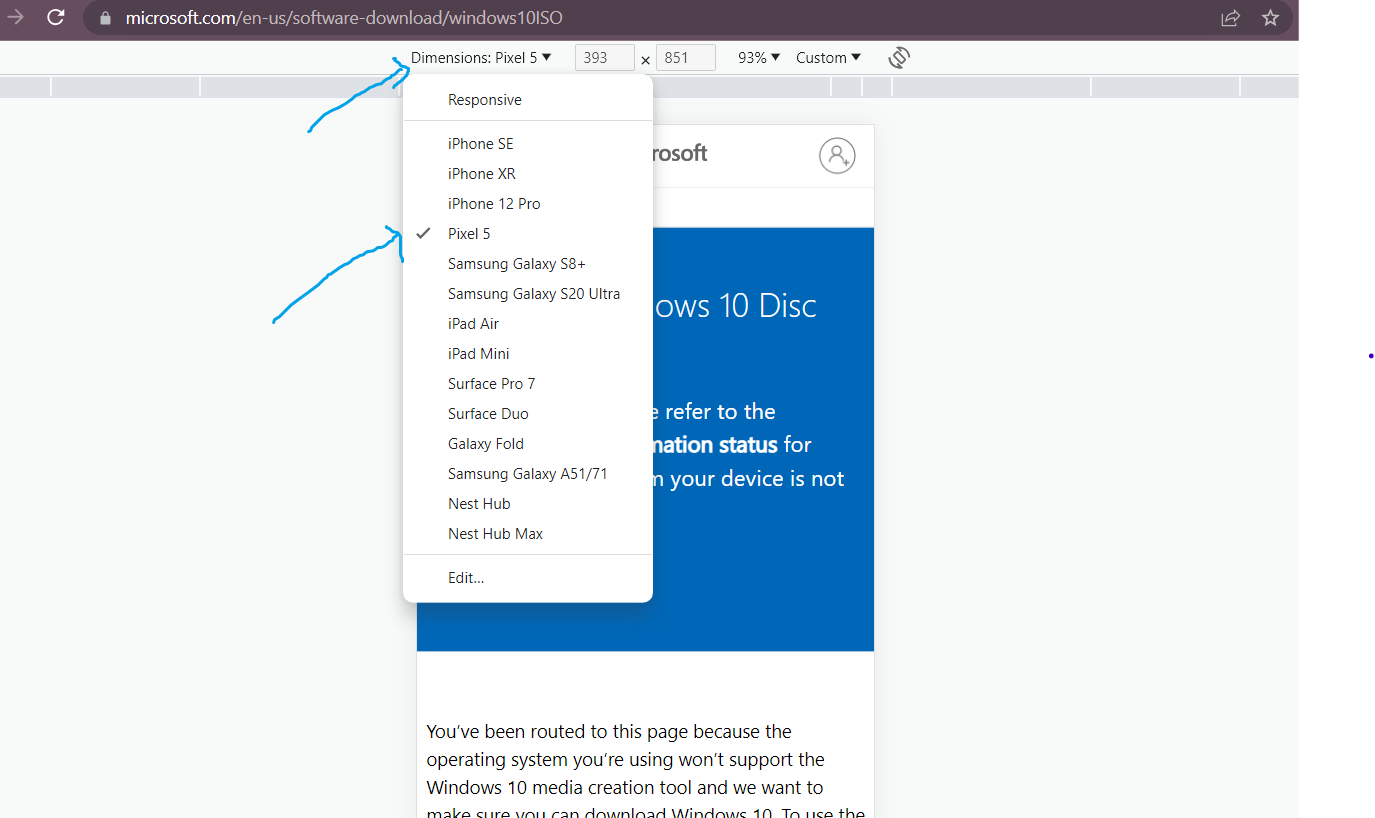1375x818 pixels.
Task: Bookmark this page with the star icon
Action: (1270, 18)
